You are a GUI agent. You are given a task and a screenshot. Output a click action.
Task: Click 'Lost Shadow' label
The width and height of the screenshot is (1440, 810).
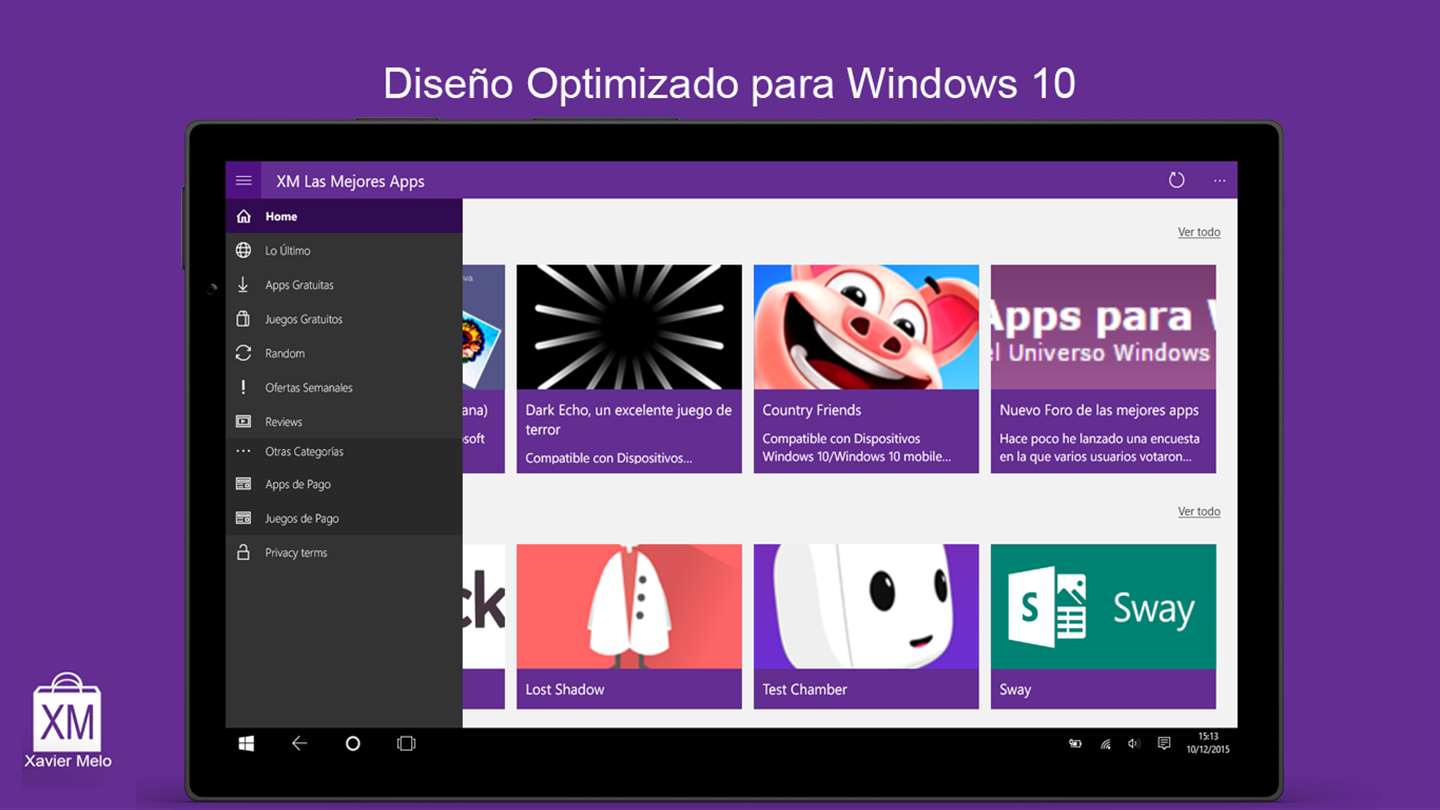(x=565, y=689)
